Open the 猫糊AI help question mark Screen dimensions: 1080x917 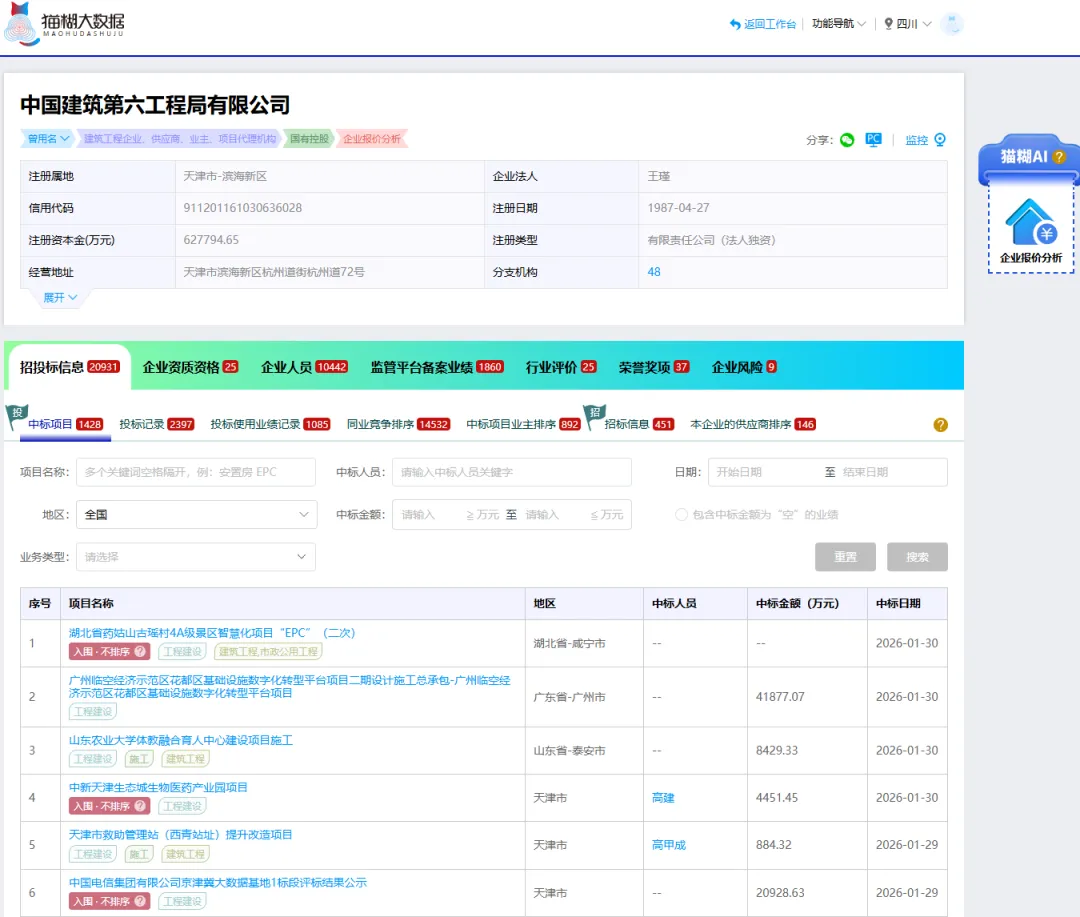(1059, 157)
